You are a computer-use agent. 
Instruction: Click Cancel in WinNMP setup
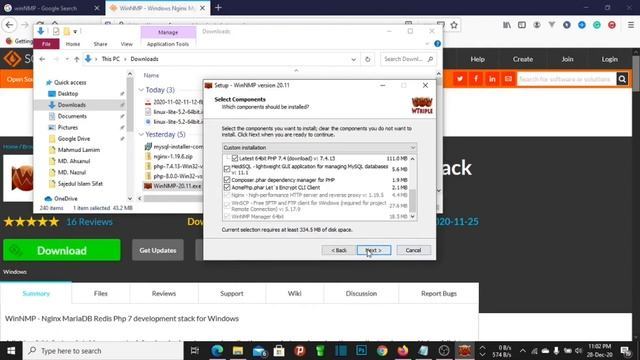click(413, 250)
